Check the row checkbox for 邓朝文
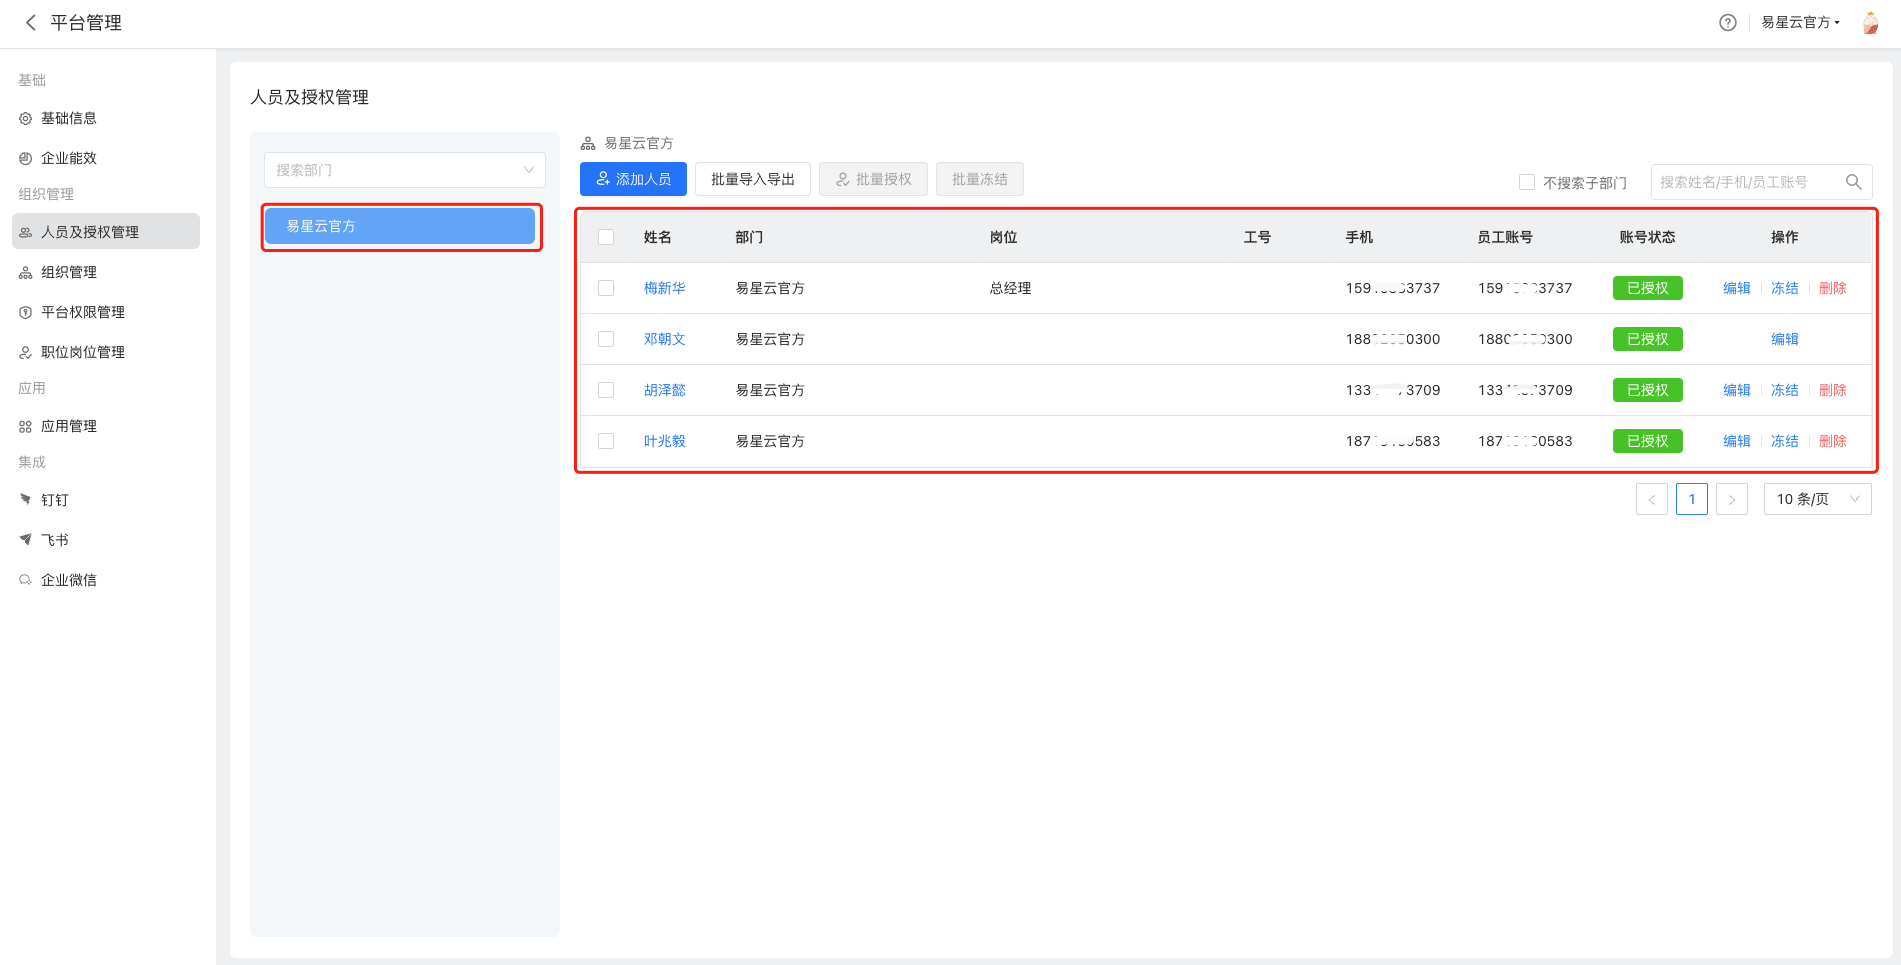The width and height of the screenshot is (1901, 965). [x=606, y=339]
